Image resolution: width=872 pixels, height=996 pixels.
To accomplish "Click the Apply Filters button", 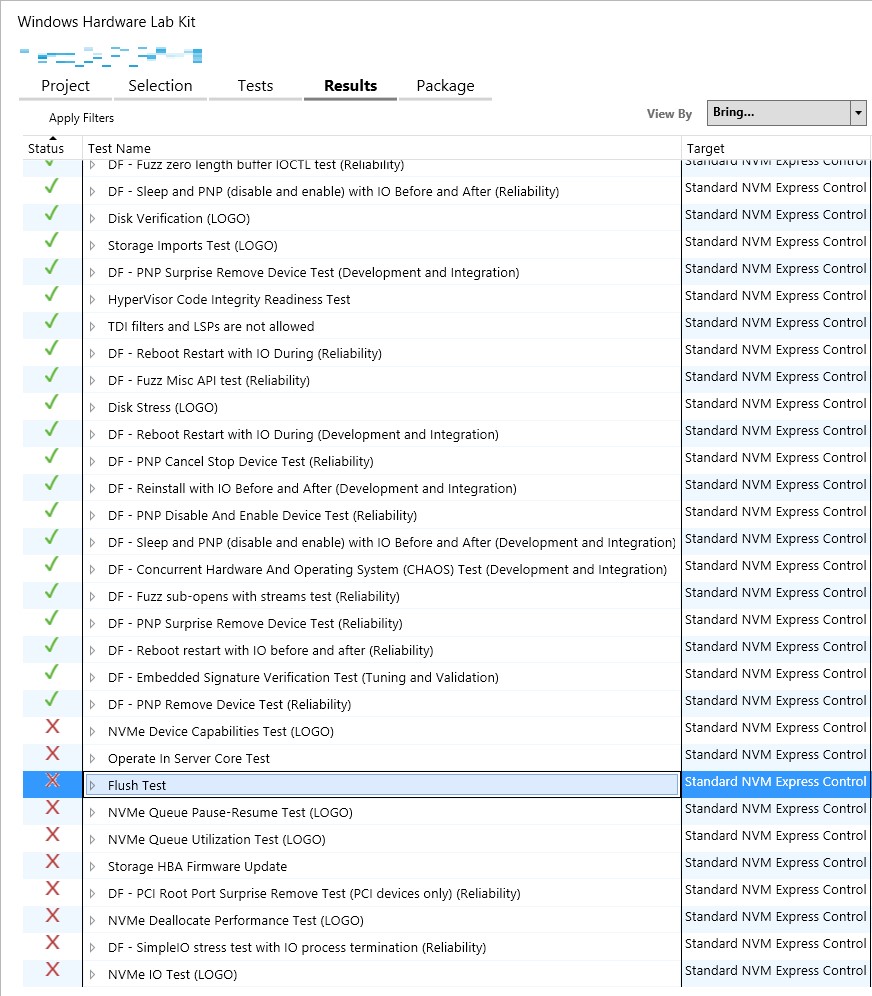I will (81, 118).
